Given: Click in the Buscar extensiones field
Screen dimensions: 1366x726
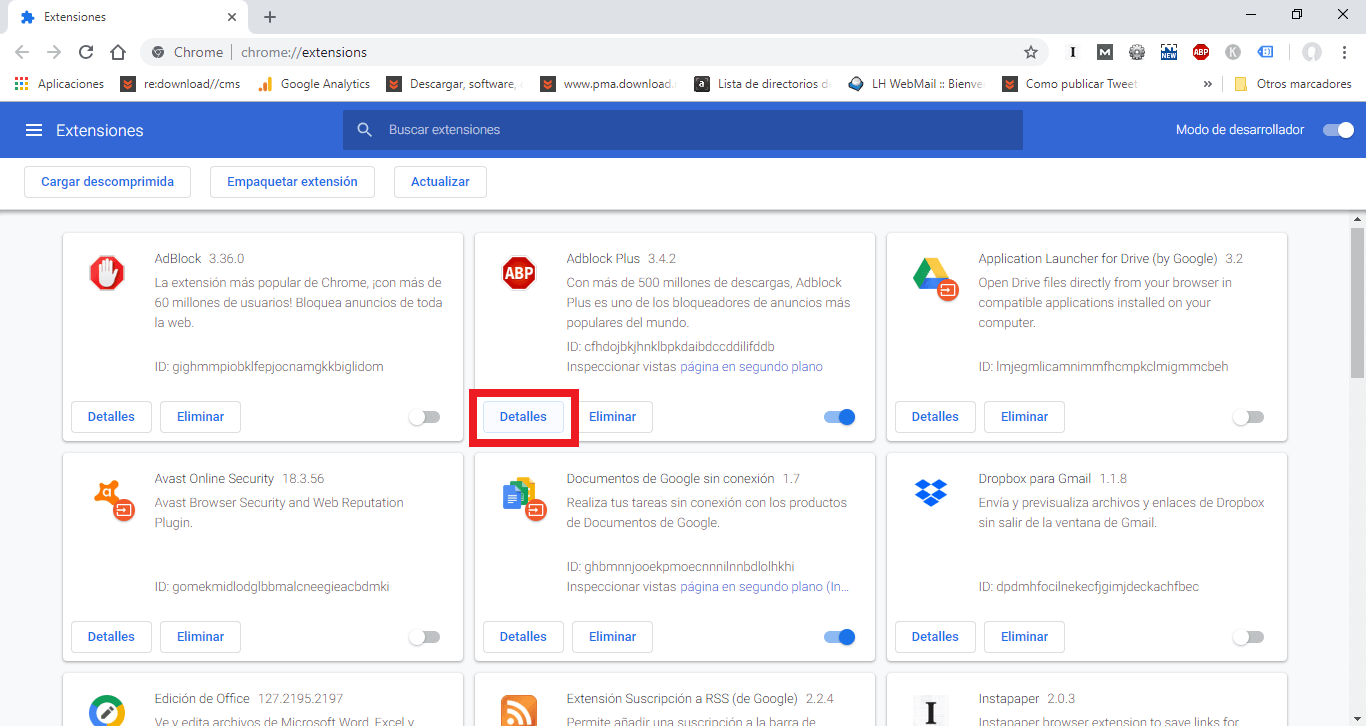Looking at the screenshot, I should (683, 130).
